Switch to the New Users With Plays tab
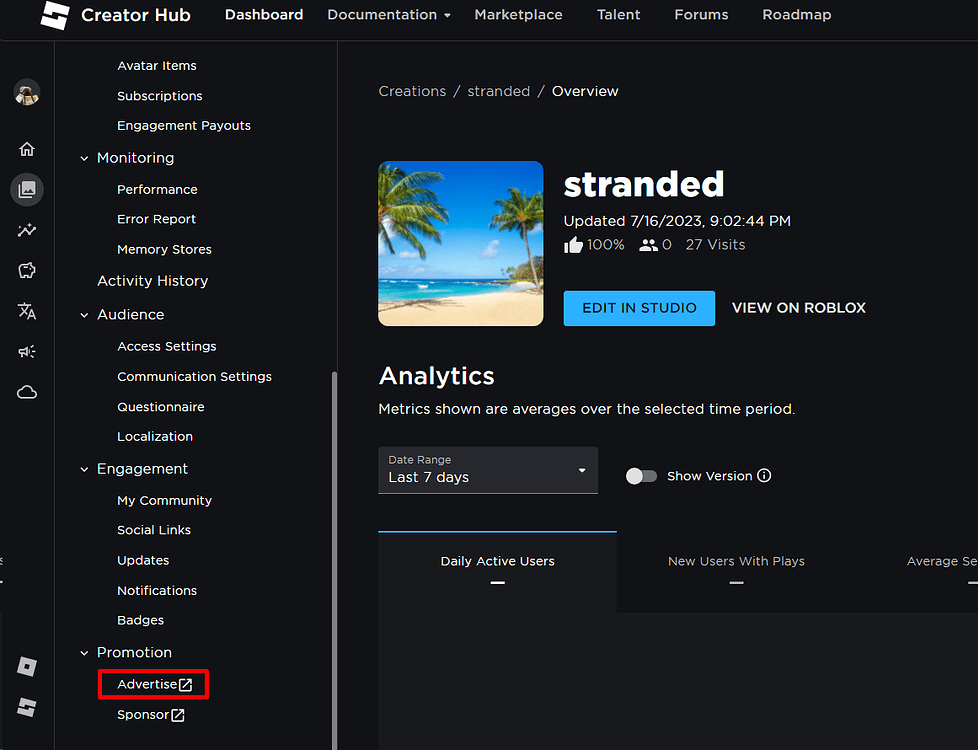This screenshot has width=978, height=750. (x=736, y=561)
